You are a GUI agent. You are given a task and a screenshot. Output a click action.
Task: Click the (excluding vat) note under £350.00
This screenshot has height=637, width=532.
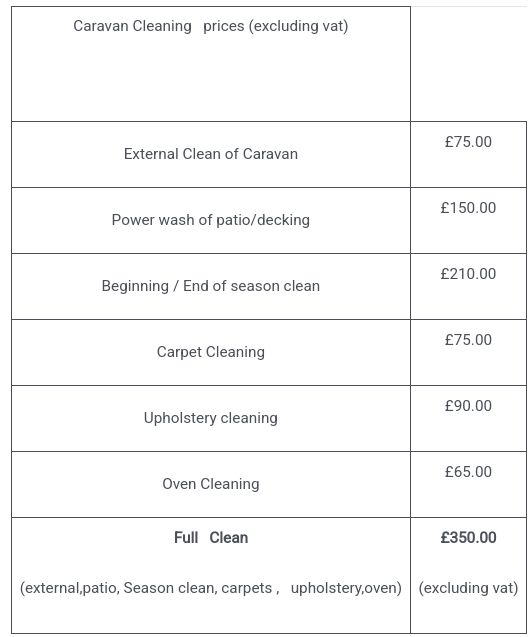468,588
